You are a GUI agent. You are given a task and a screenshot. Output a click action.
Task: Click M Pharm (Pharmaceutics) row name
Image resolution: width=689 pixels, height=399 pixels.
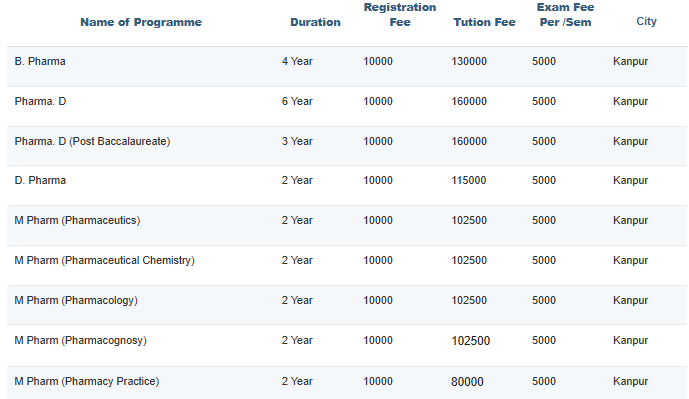[77, 220]
